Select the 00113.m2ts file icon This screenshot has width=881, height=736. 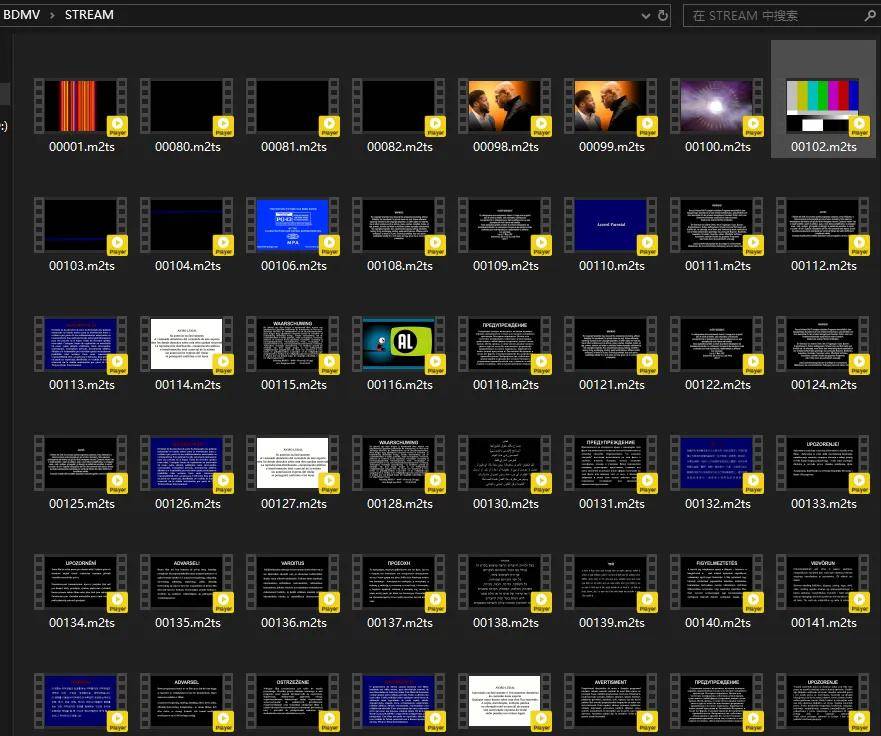[x=81, y=344]
